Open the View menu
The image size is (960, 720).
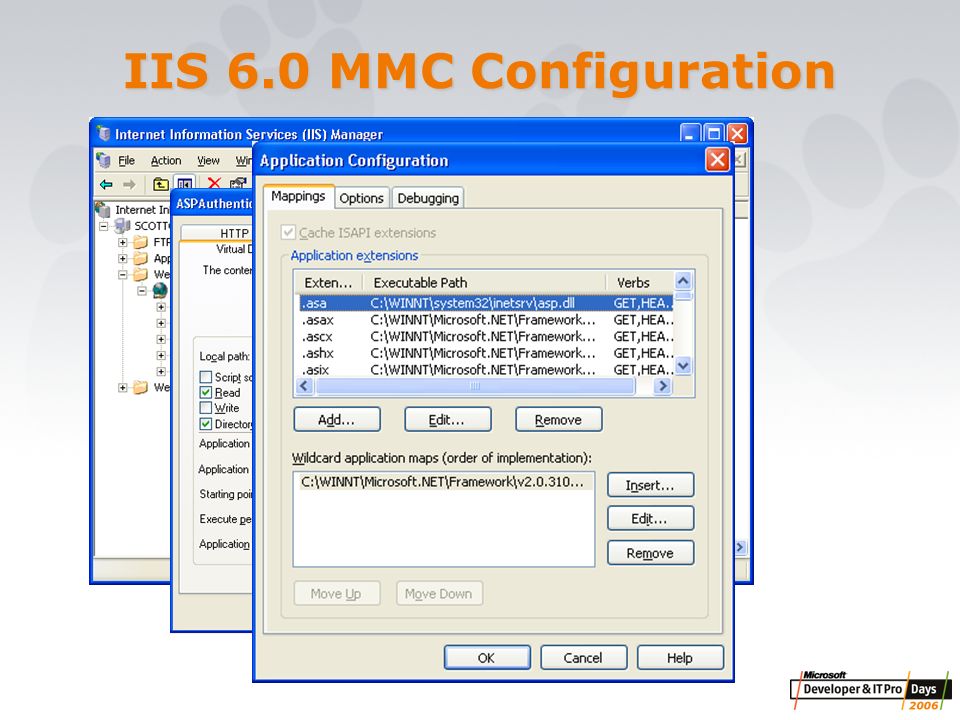[x=208, y=160]
